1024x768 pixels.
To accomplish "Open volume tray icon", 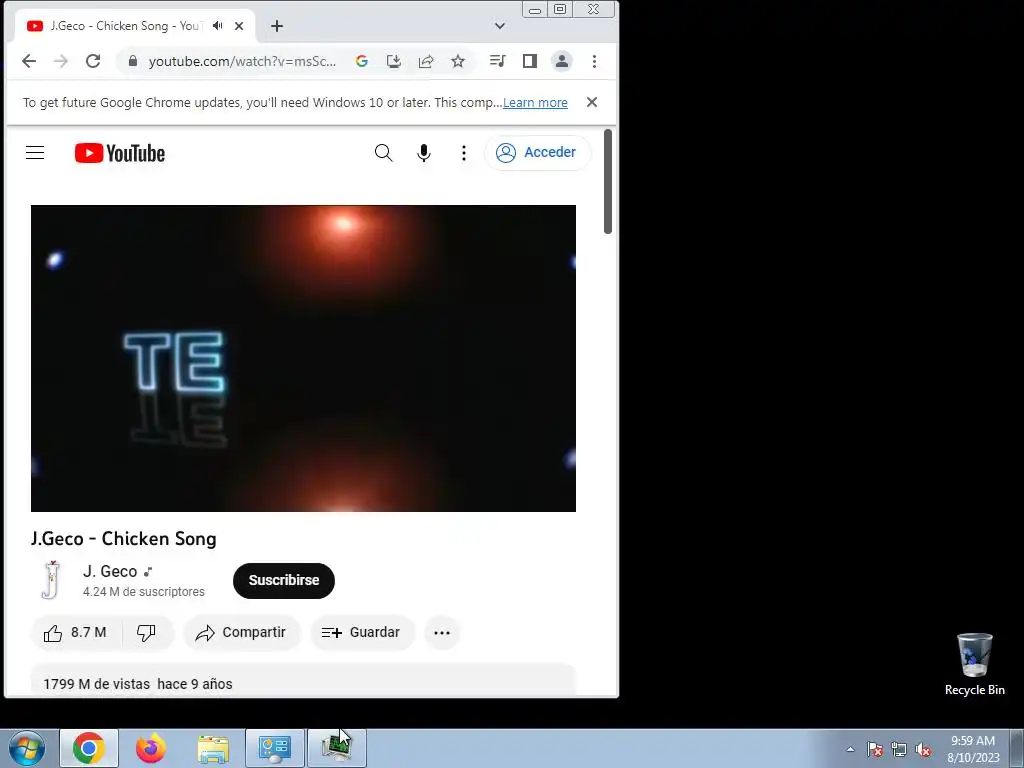I will click(x=923, y=749).
